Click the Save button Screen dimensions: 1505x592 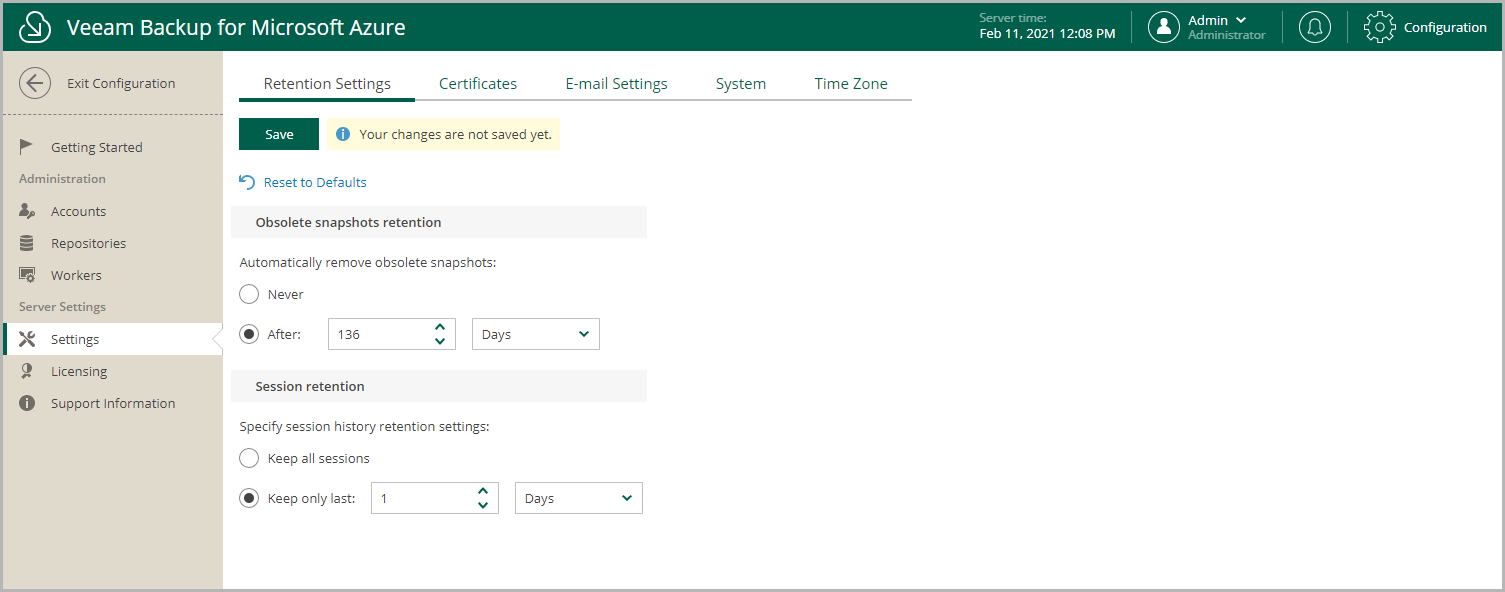279,134
